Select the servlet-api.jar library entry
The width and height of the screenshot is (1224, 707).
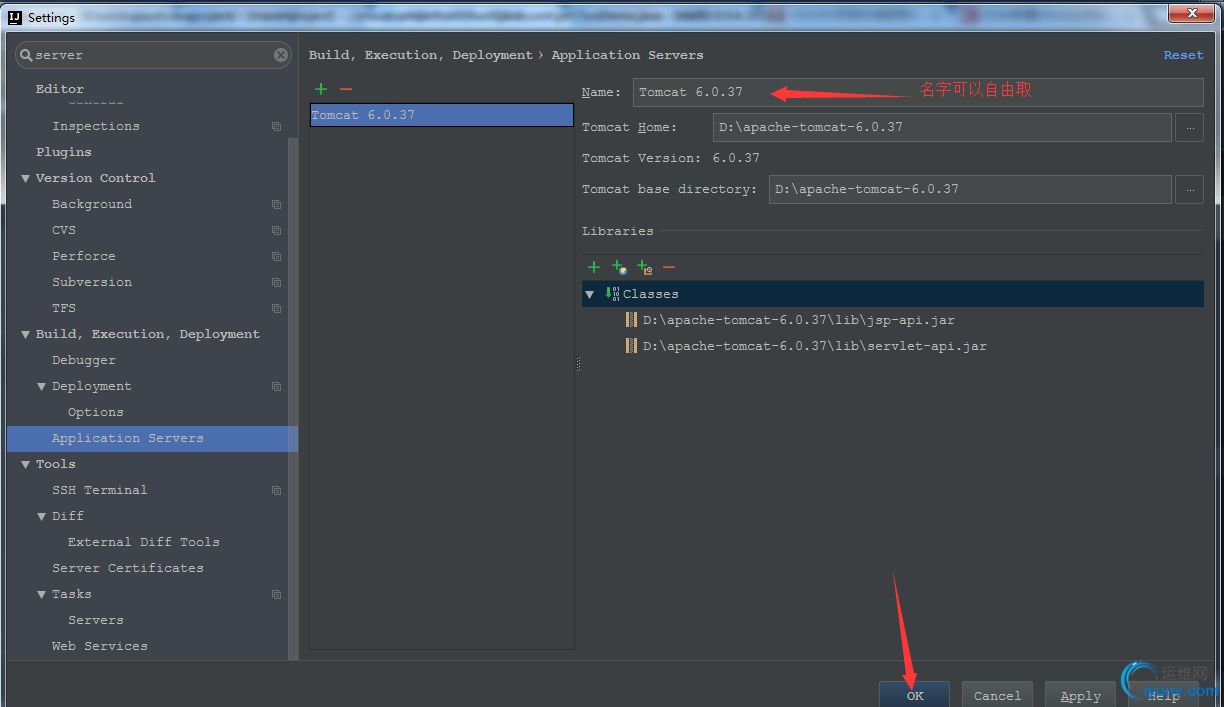pyautogui.click(x=814, y=346)
